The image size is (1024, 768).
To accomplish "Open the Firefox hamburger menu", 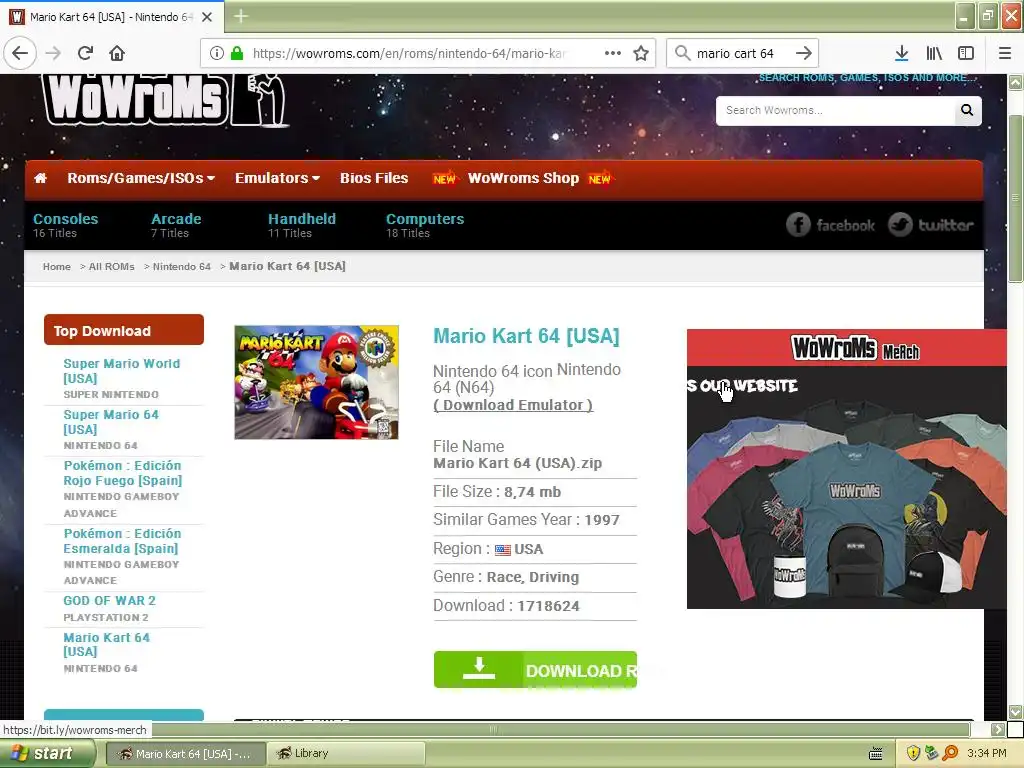I will click(x=1005, y=53).
